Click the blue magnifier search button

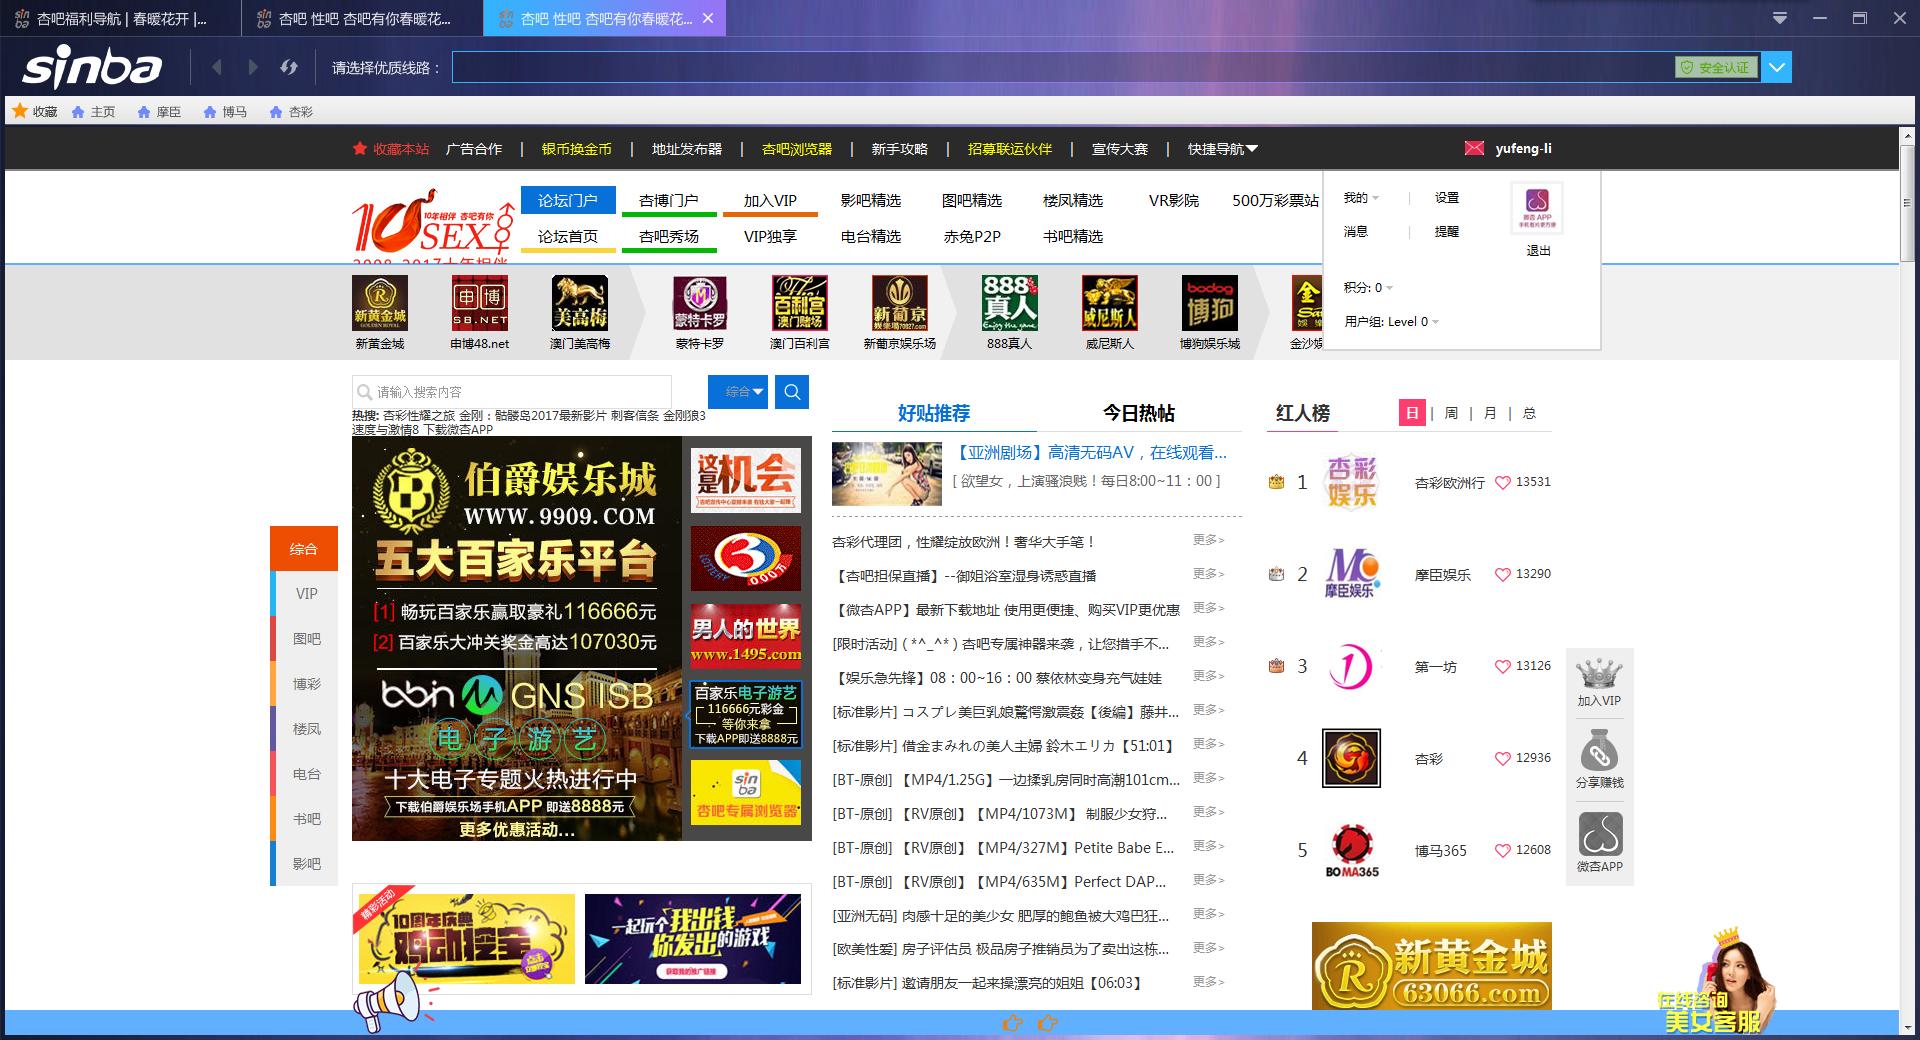click(x=792, y=392)
